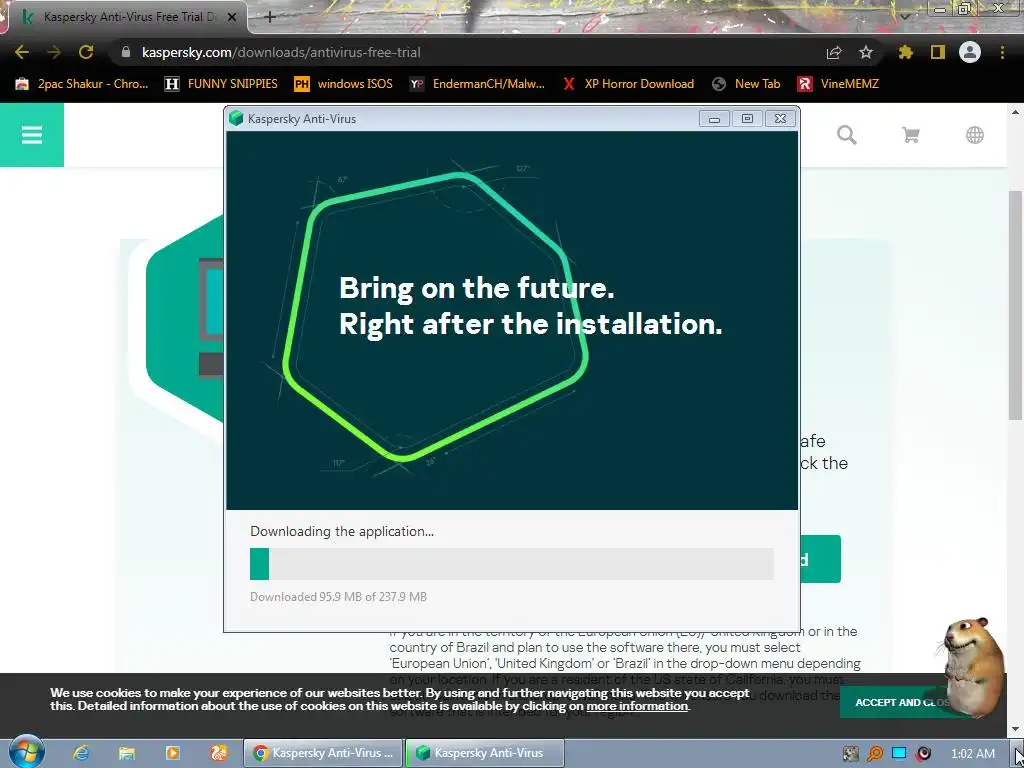This screenshot has height=768, width=1024.
Task: Click the download progress bar
Action: pyautogui.click(x=512, y=564)
